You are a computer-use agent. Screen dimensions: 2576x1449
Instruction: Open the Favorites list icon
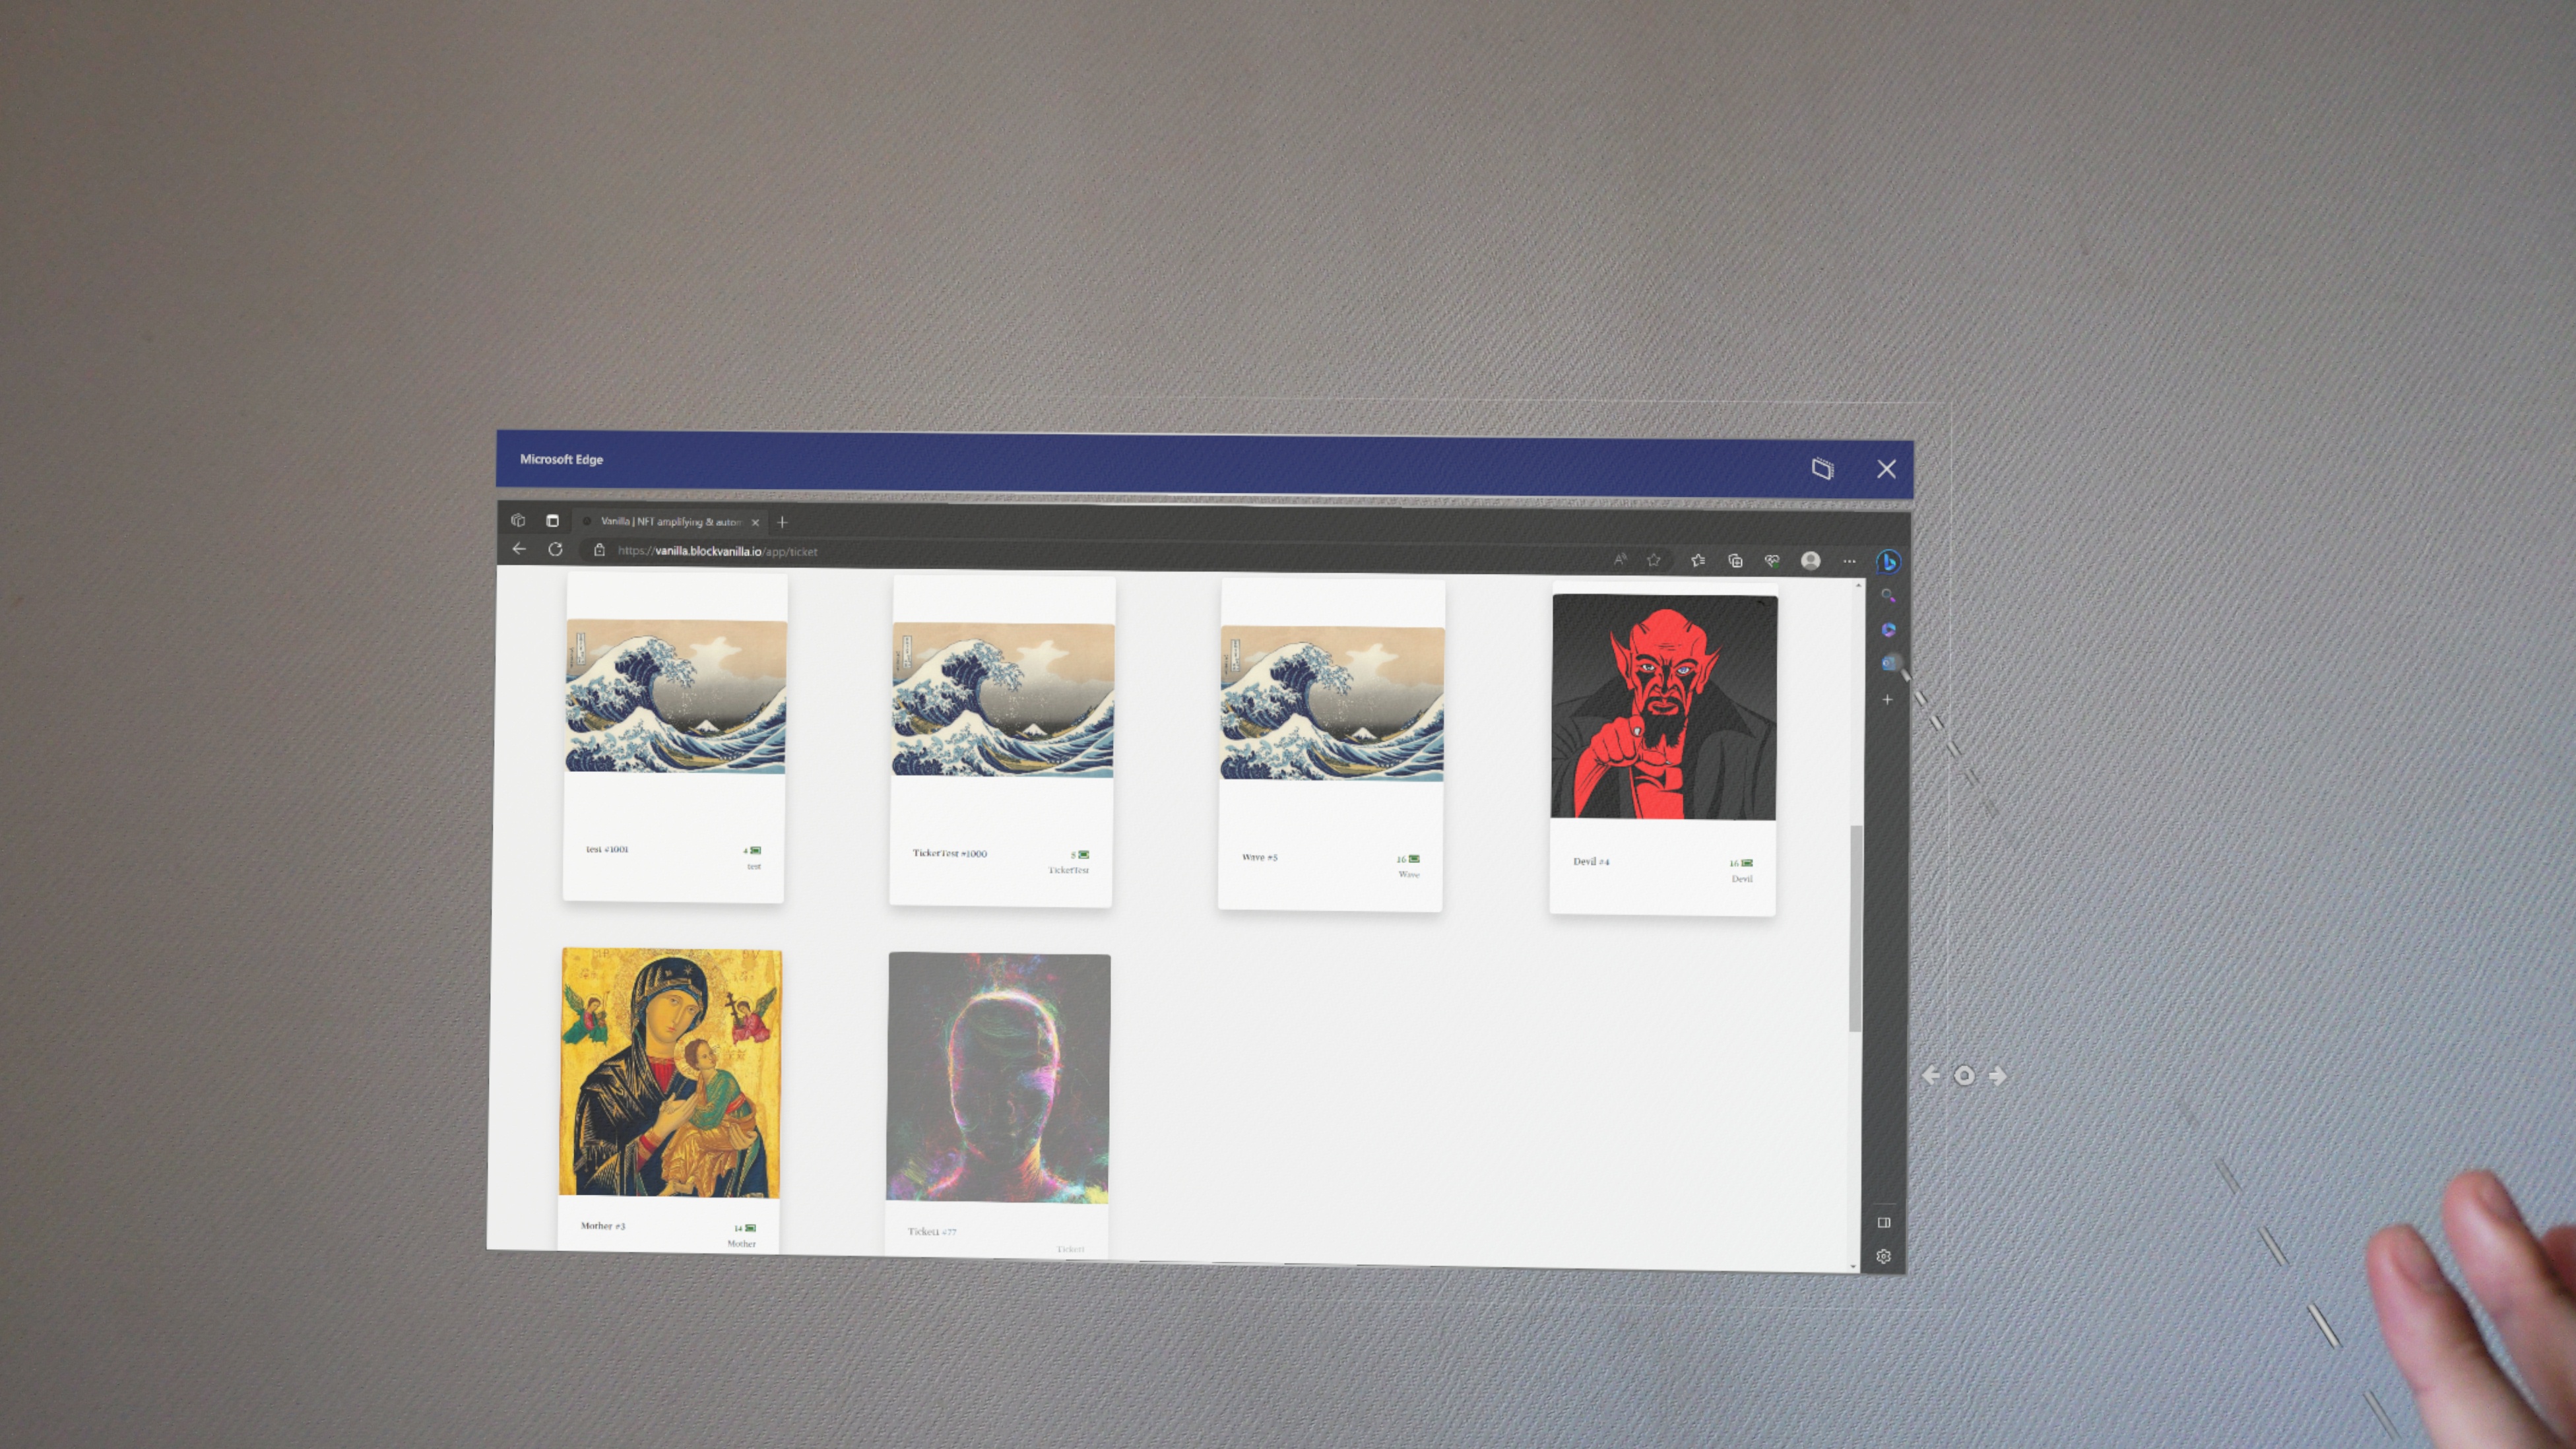(1698, 560)
